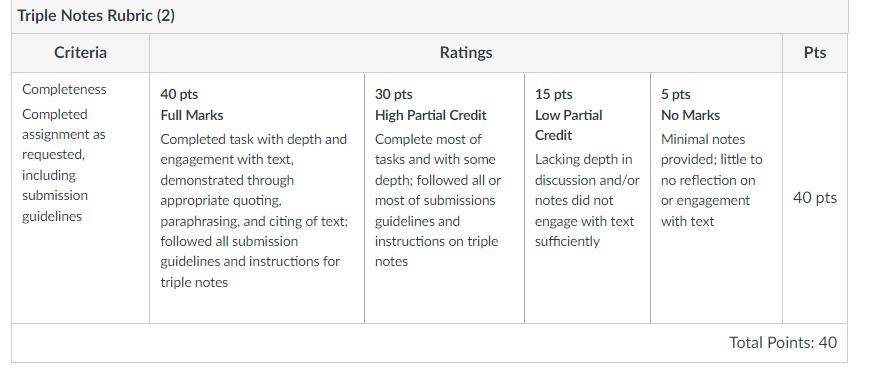Choose the 40 pts rating value
Image resolution: width=878 pixels, height=382 pixels.
click(179, 94)
